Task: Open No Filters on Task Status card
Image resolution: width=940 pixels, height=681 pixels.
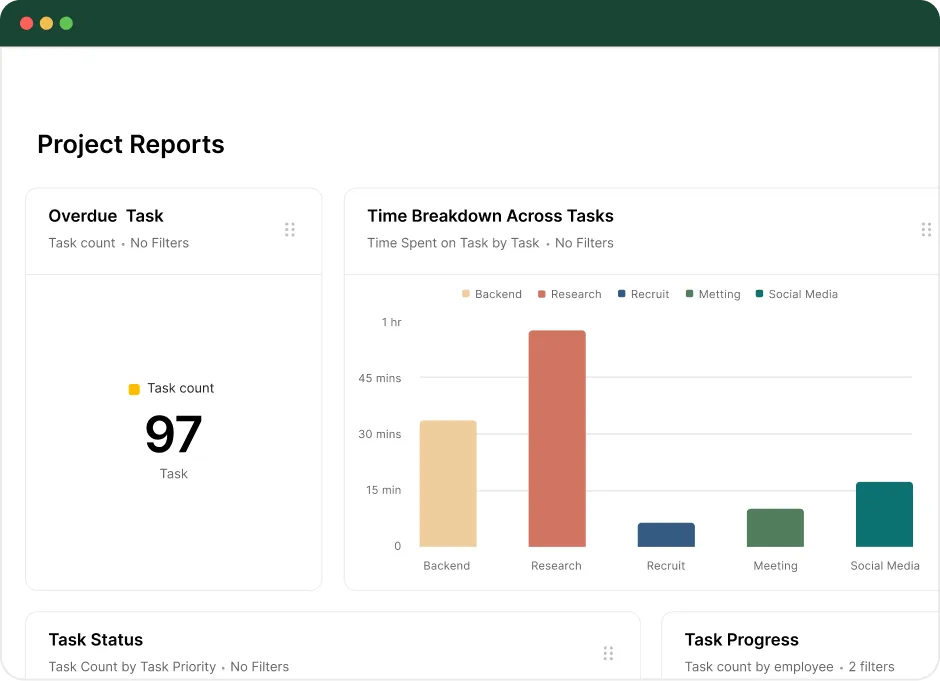Action: coord(260,667)
